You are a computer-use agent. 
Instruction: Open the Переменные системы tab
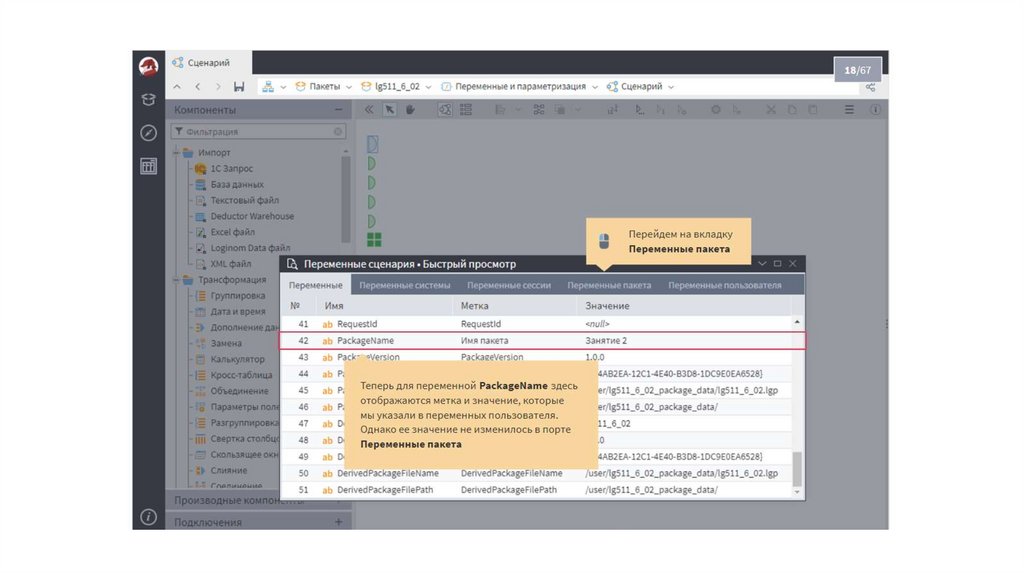[404, 285]
